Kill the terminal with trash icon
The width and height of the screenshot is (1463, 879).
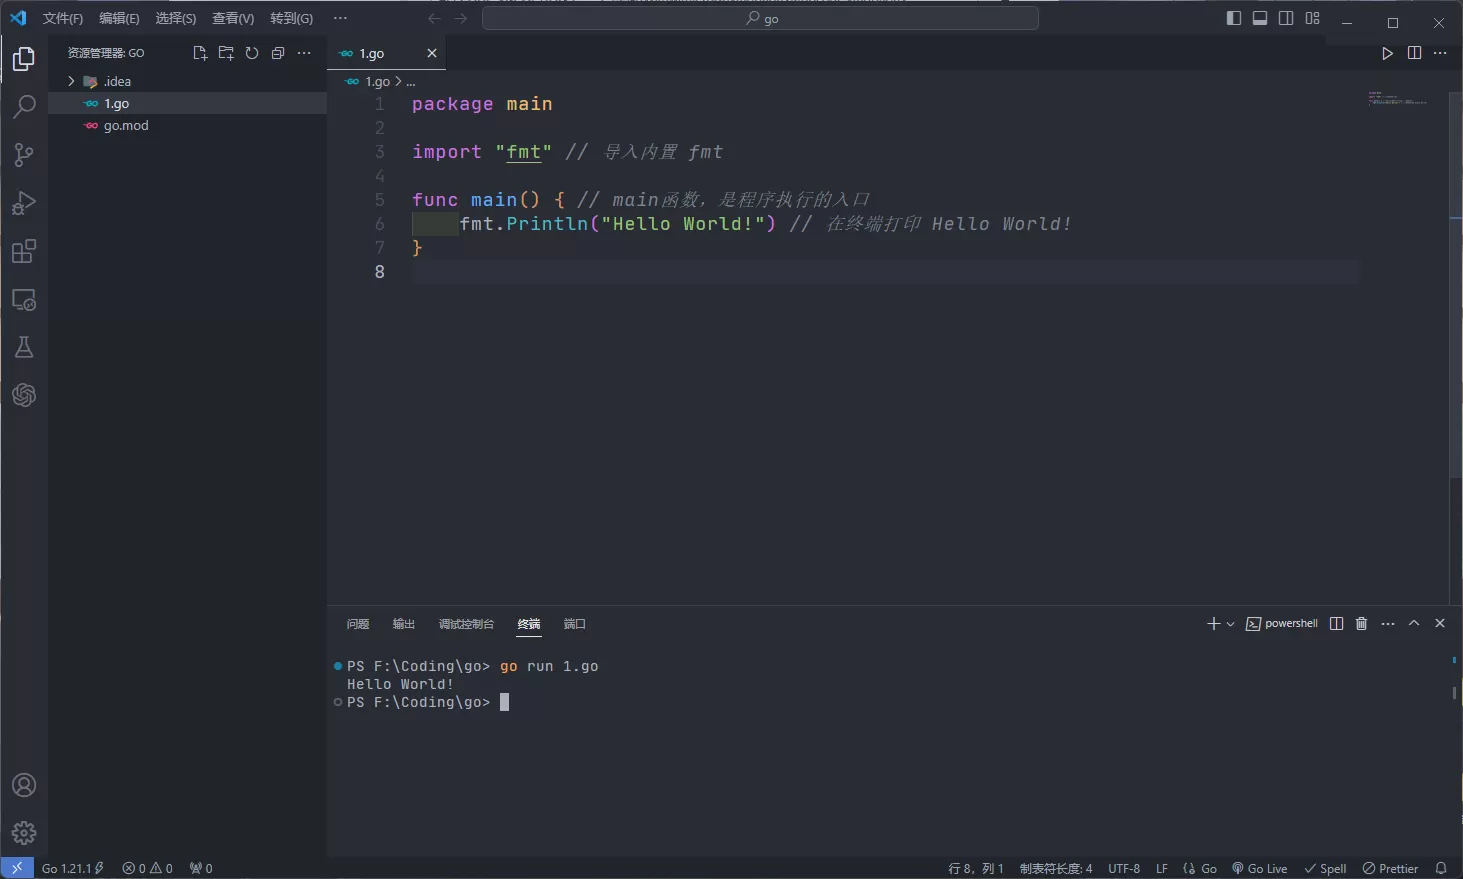1361,623
